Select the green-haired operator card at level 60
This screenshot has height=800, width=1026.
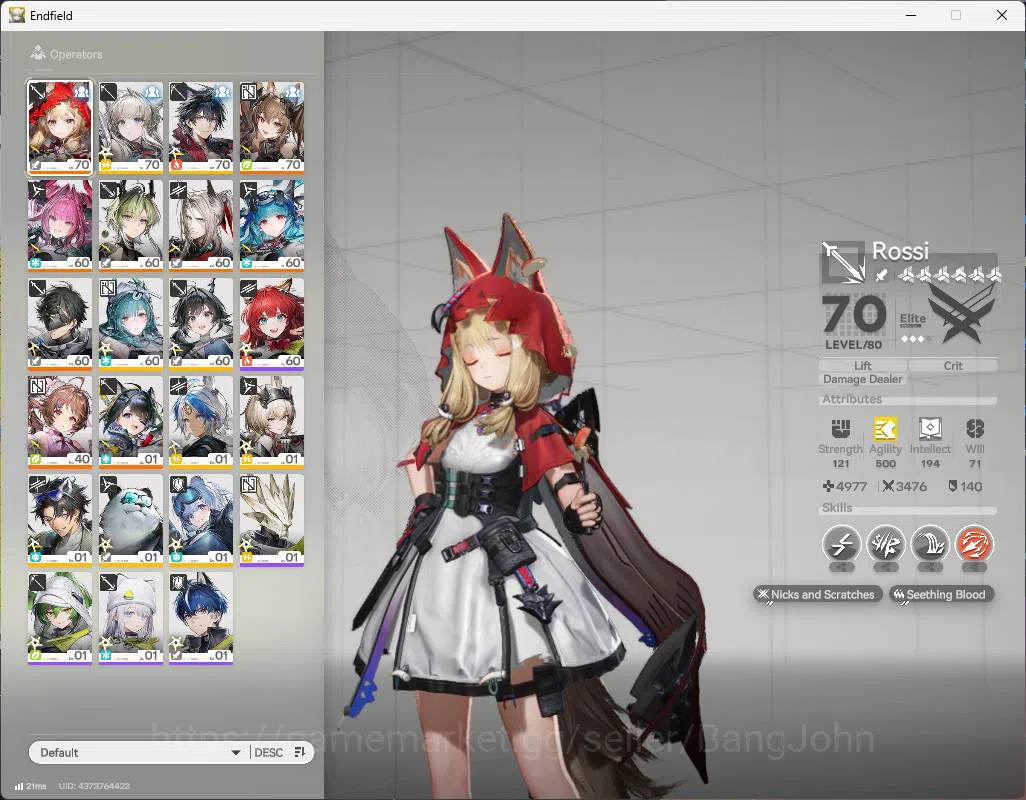click(x=131, y=226)
